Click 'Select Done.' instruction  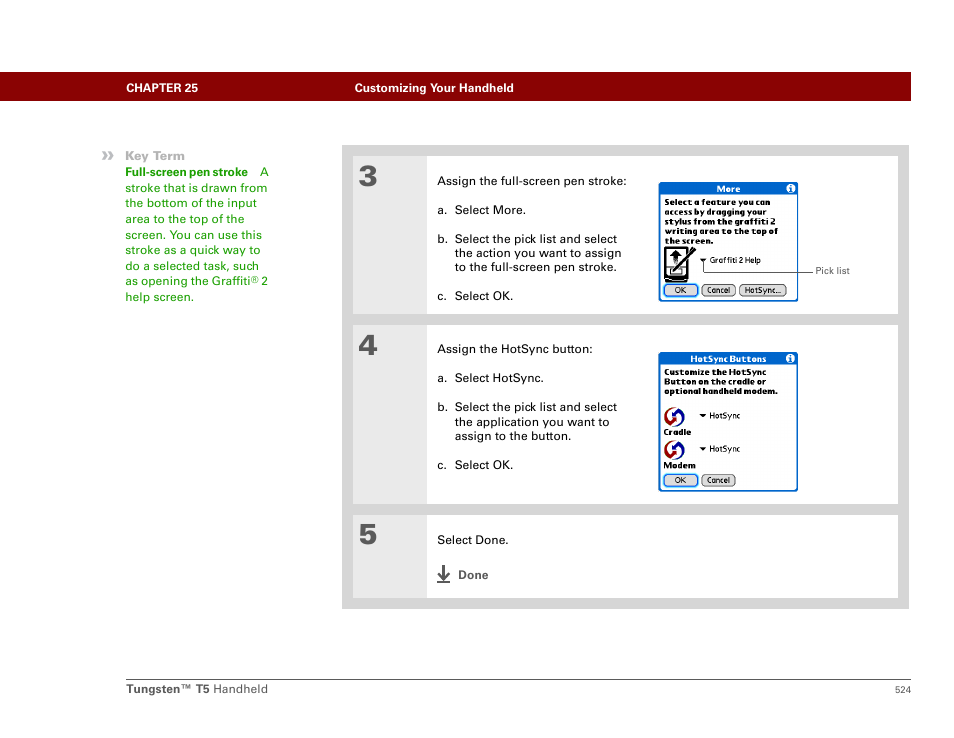[x=472, y=540]
